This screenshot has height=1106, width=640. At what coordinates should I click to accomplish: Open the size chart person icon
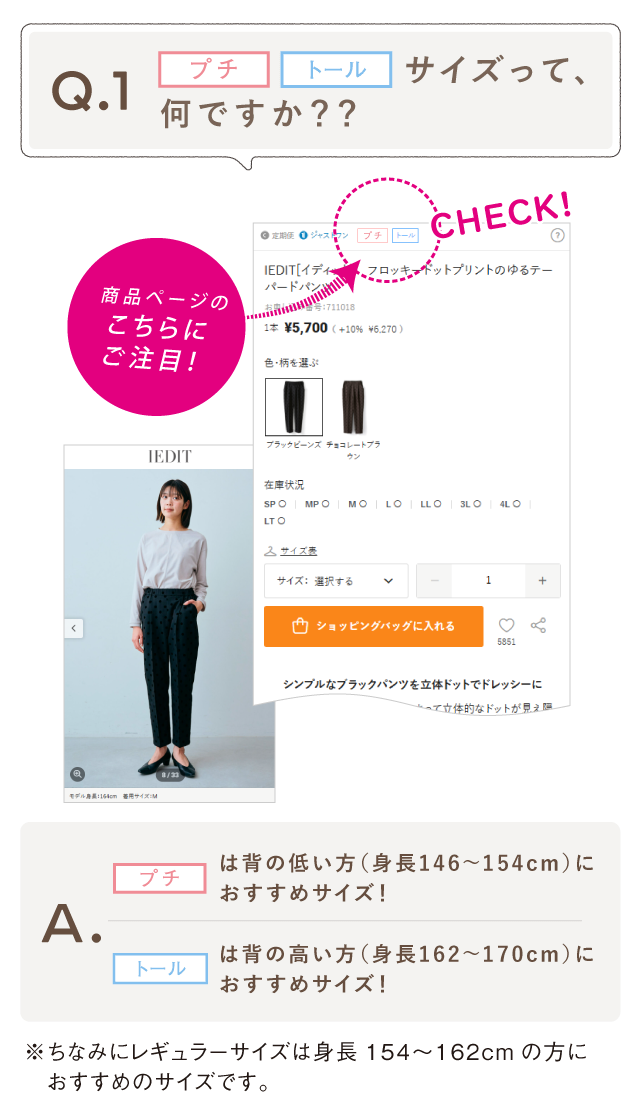(x=270, y=551)
